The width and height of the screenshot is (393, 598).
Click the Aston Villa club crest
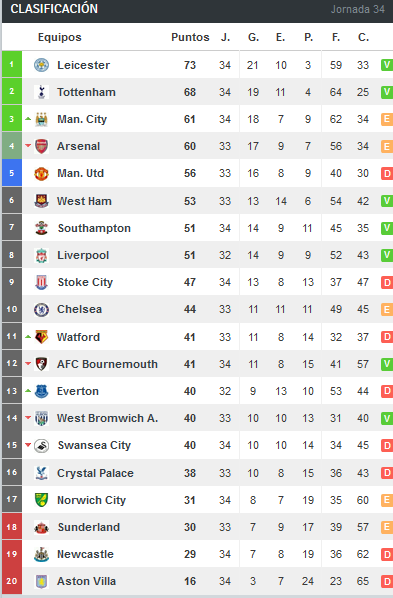41,581
